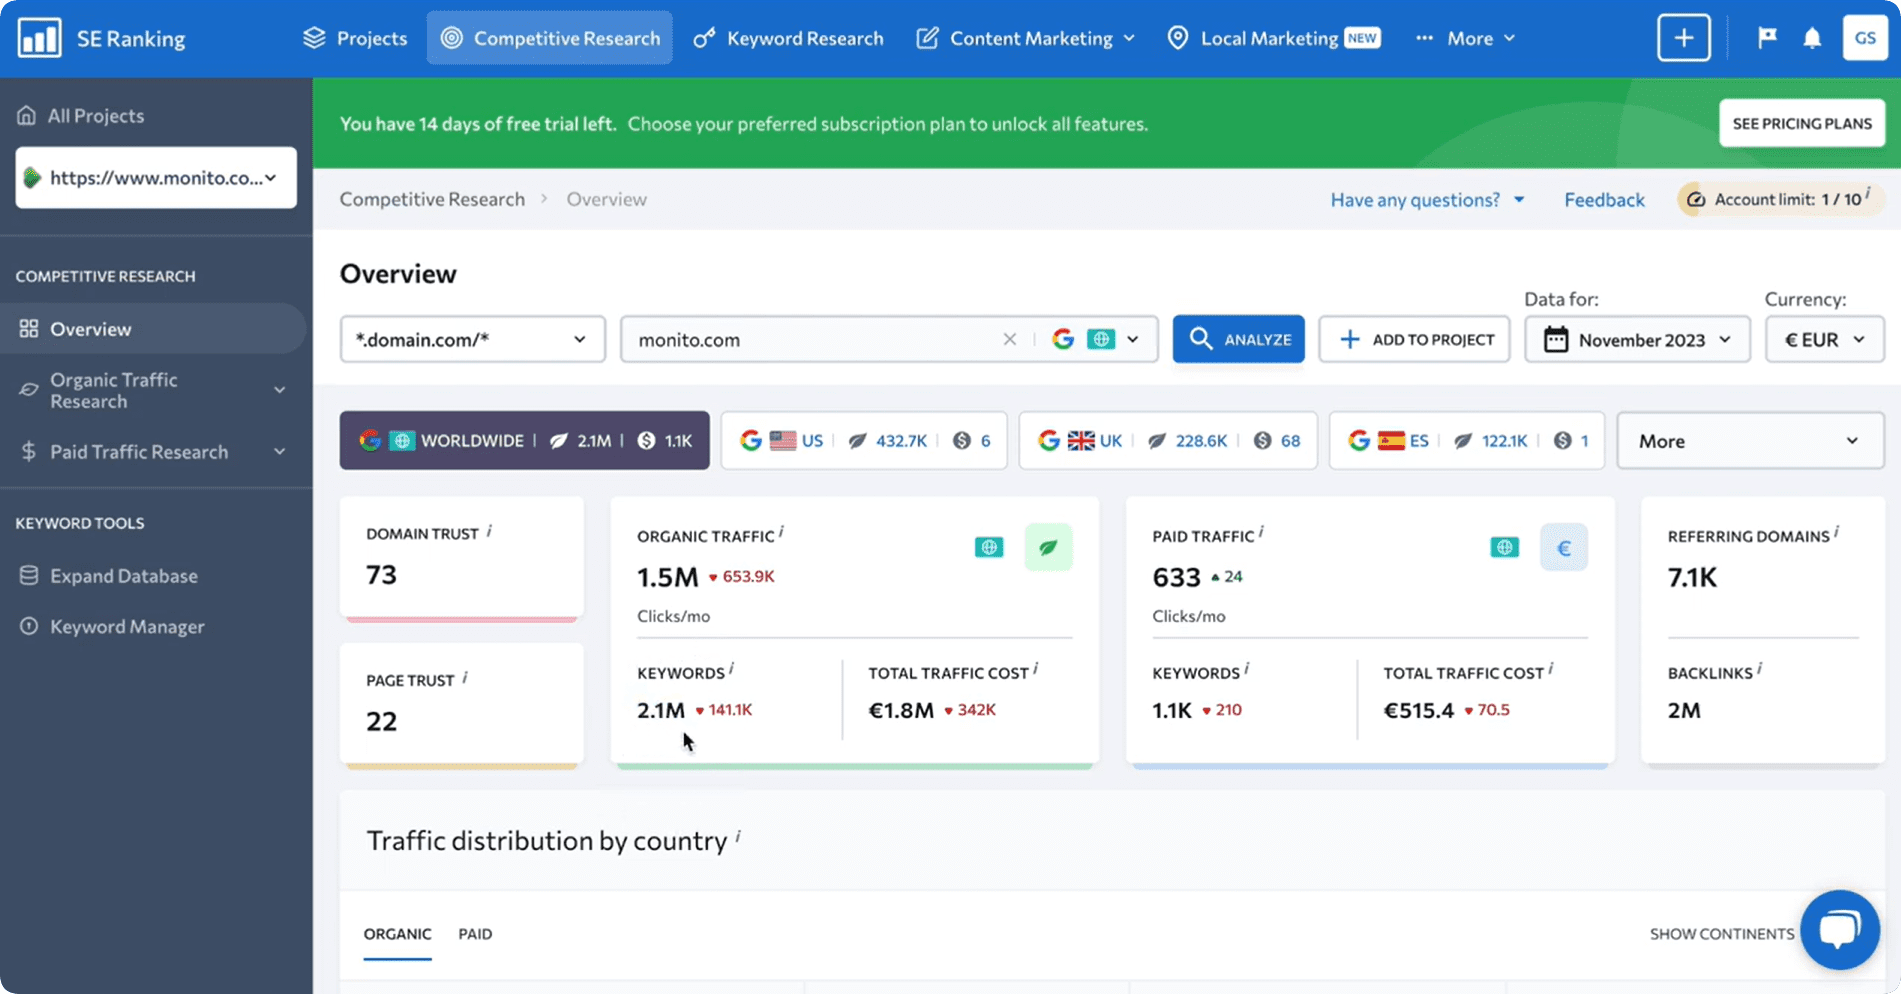Click SEE PRICING PLANS button
The image size is (1901, 994).
1802,123
